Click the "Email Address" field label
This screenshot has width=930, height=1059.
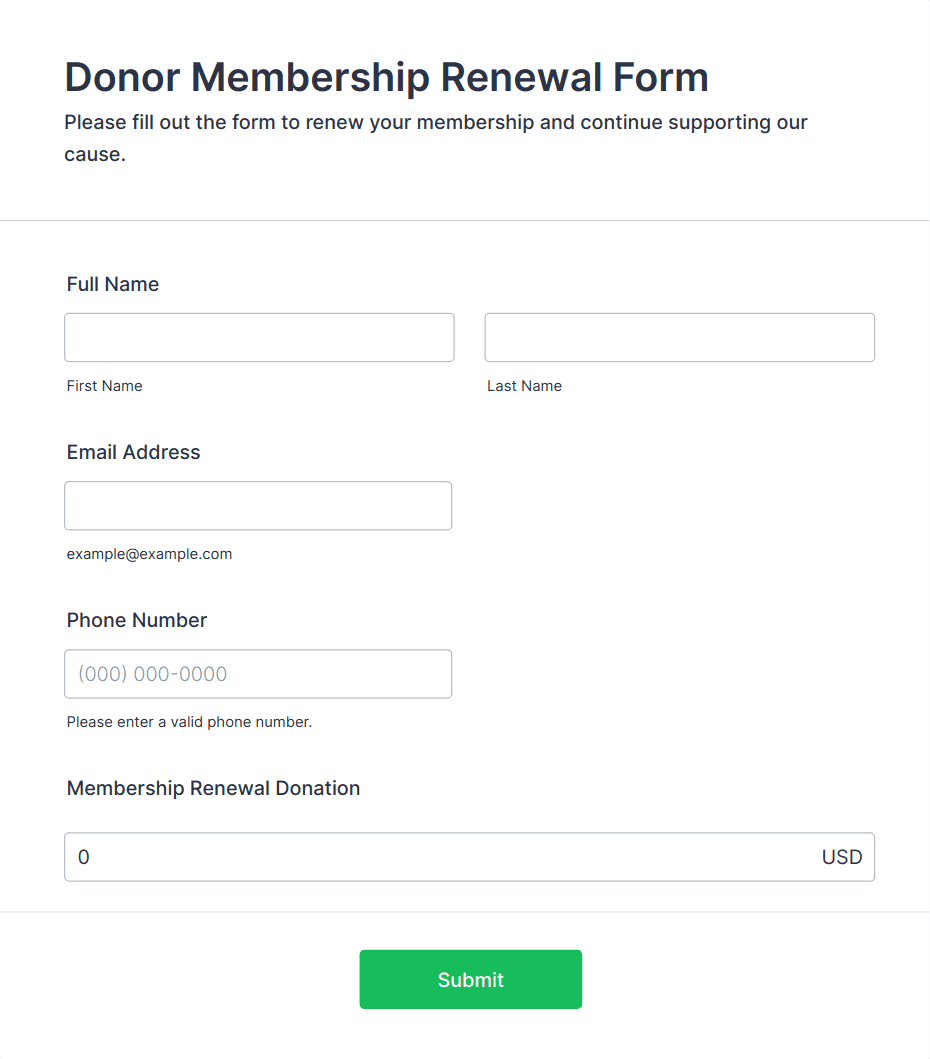click(133, 453)
